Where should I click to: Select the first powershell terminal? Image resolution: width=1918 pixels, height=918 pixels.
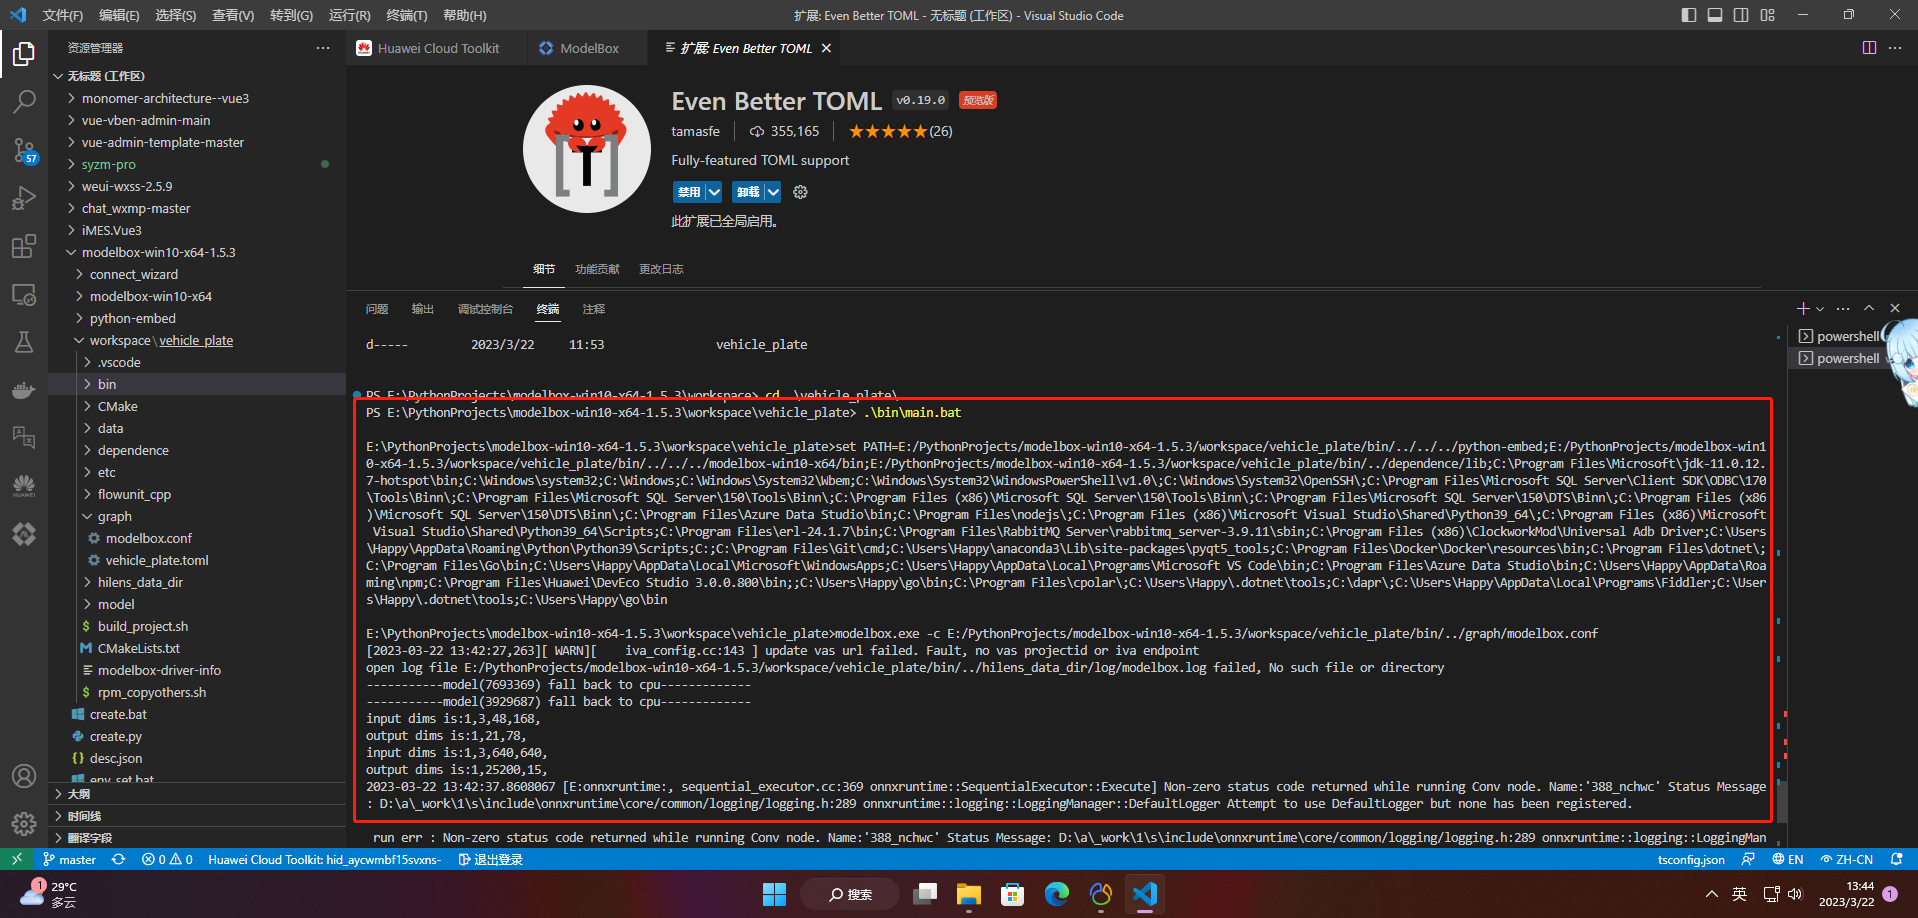(1839, 336)
